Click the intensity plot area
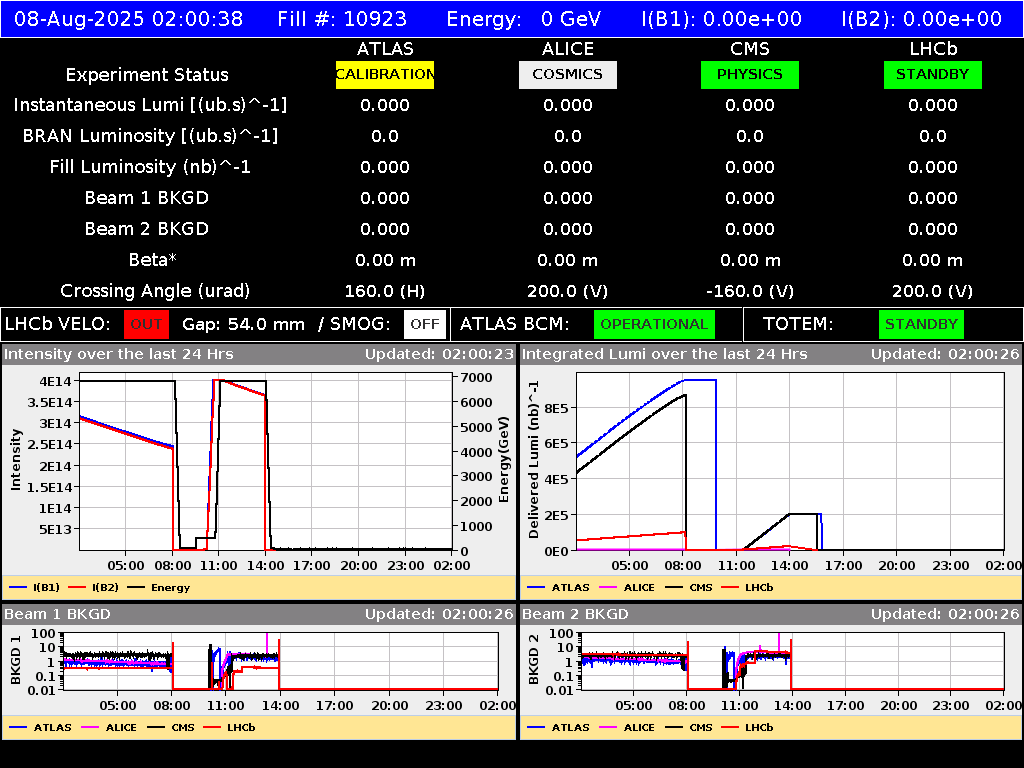The width and height of the screenshot is (1024, 768). [266, 462]
